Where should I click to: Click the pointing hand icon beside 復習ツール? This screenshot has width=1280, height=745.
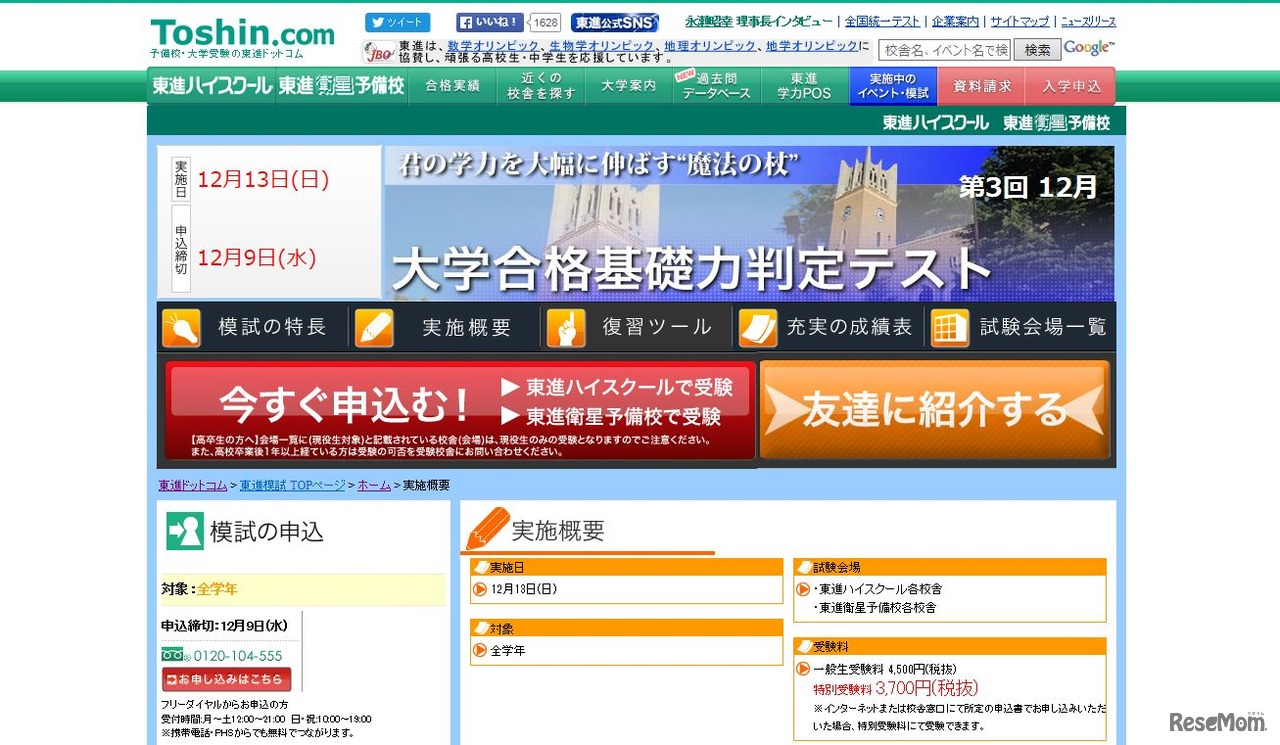(566, 326)
